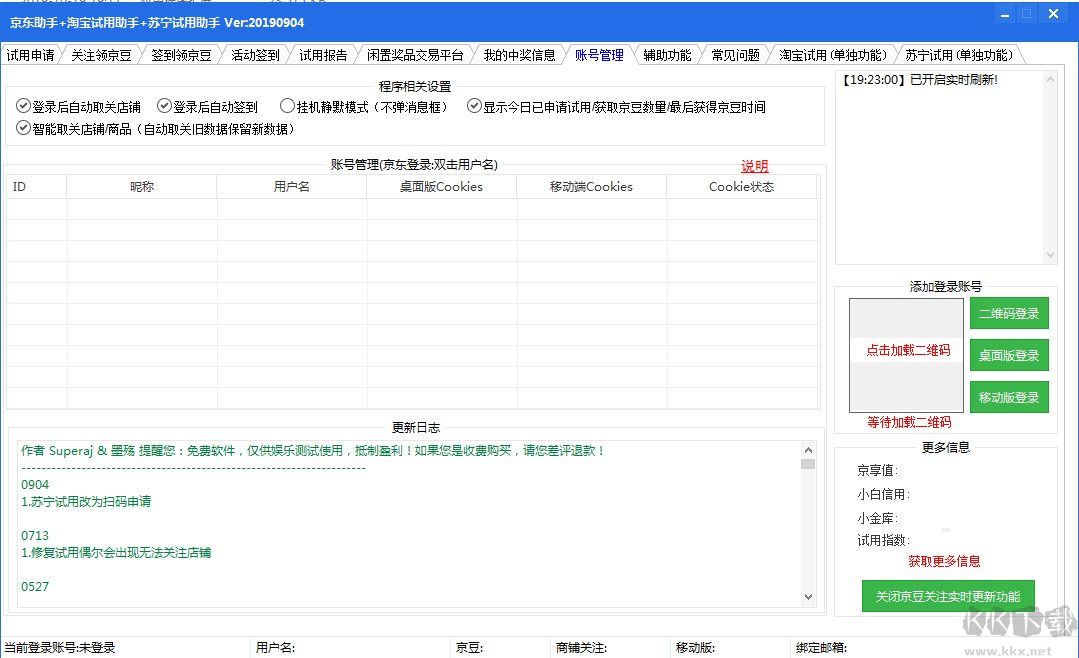Viewport: 1079px width, 658px height.
Task: Toggle 登录后自动签到 checkbox
Action: tap(165, 106)
